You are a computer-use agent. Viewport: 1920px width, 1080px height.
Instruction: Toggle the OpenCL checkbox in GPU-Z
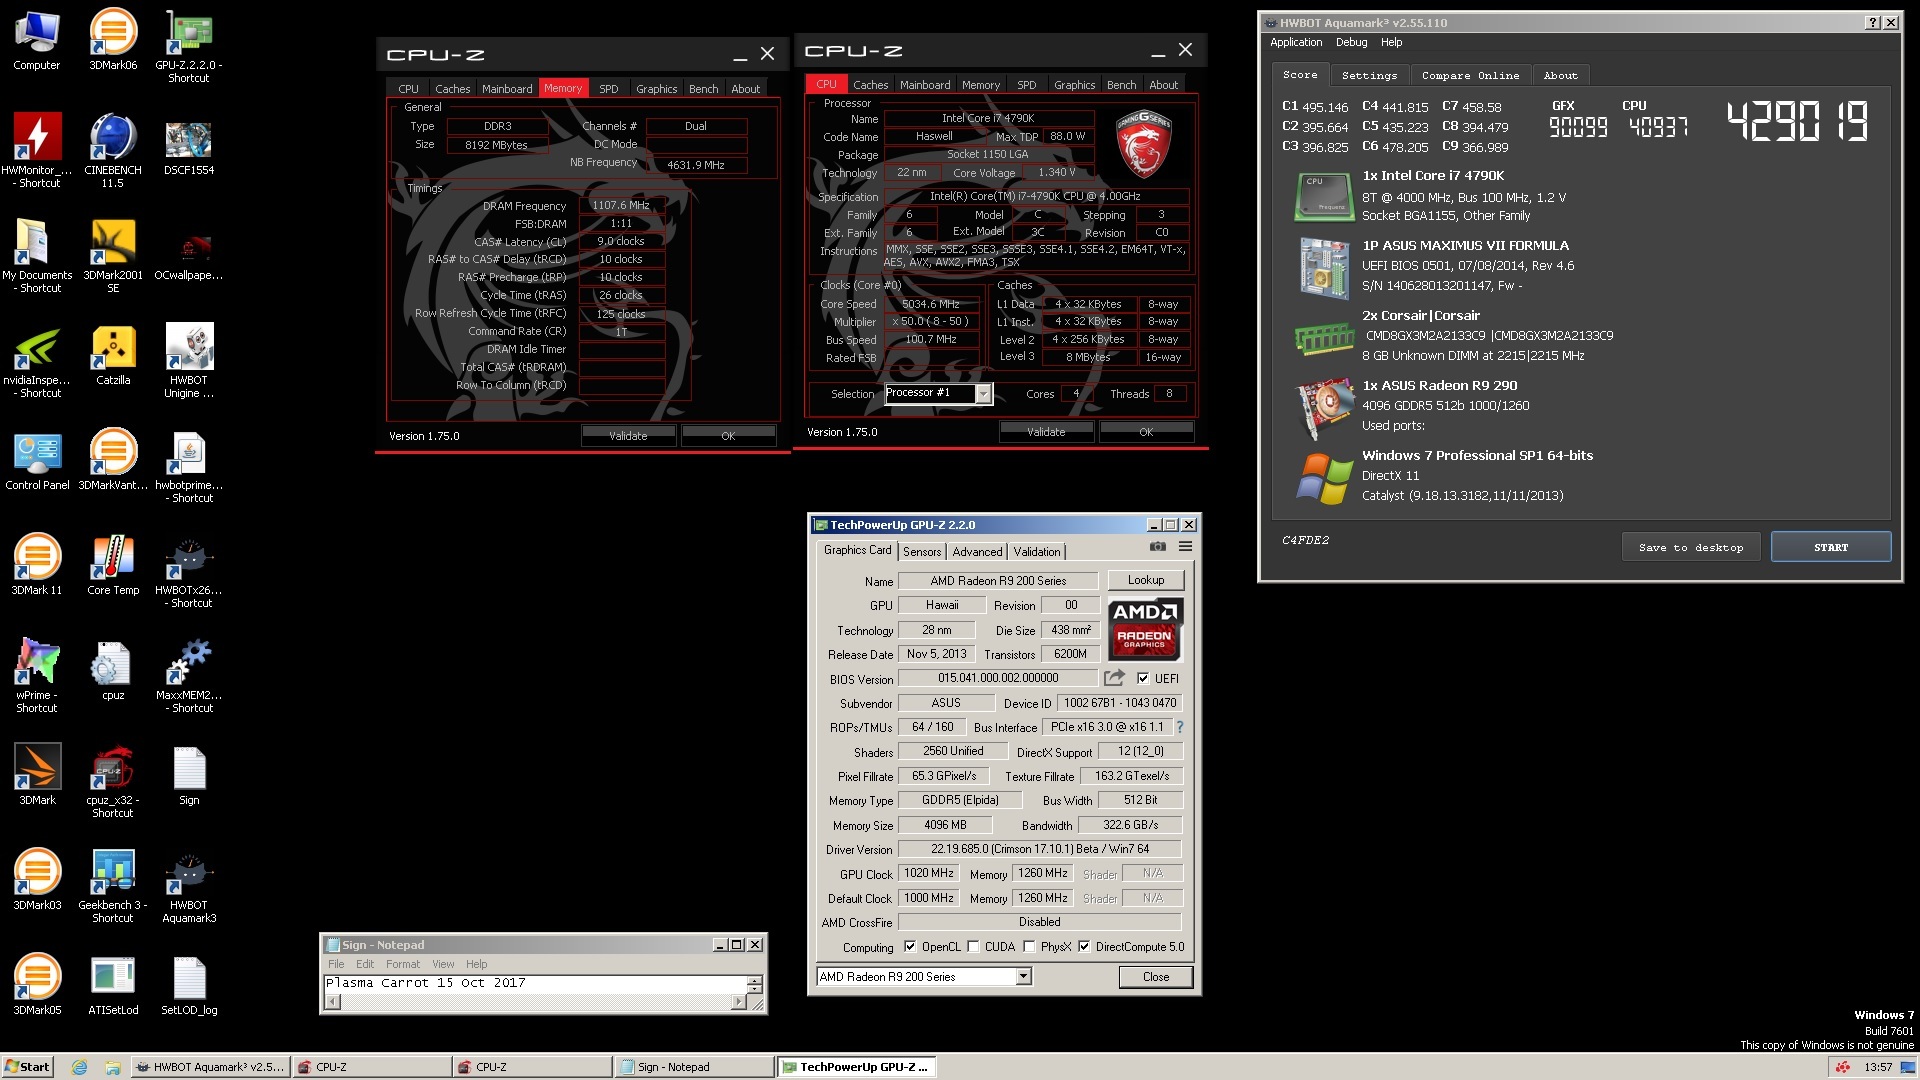(910, 946)
